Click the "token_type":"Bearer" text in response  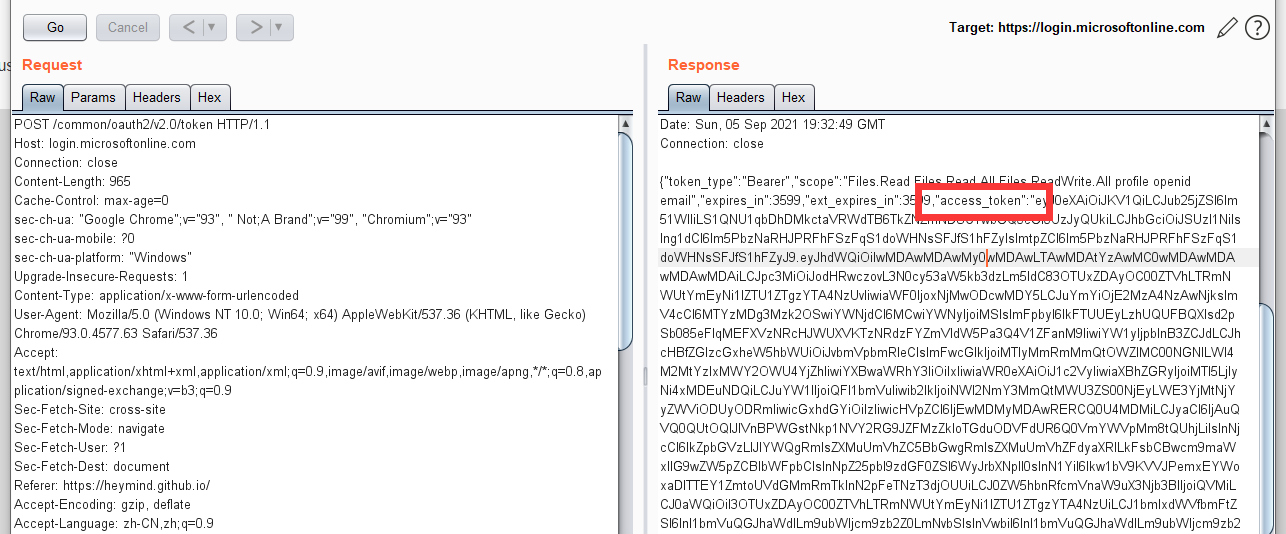click(728, 181)
